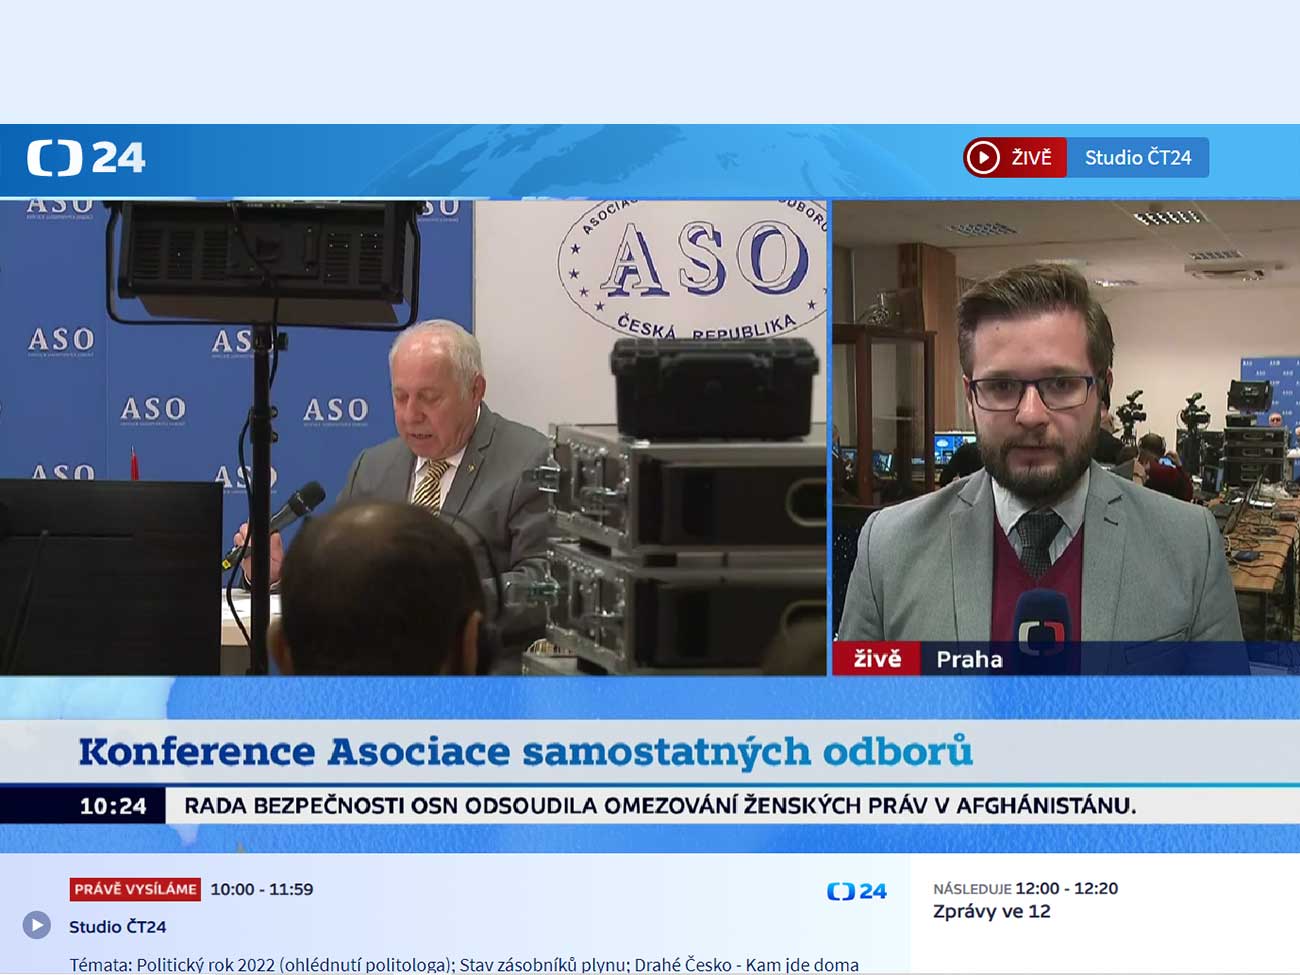Click the reporter's live video feed
This screenshot has width=1300, height=975.
pos(1066,437)
